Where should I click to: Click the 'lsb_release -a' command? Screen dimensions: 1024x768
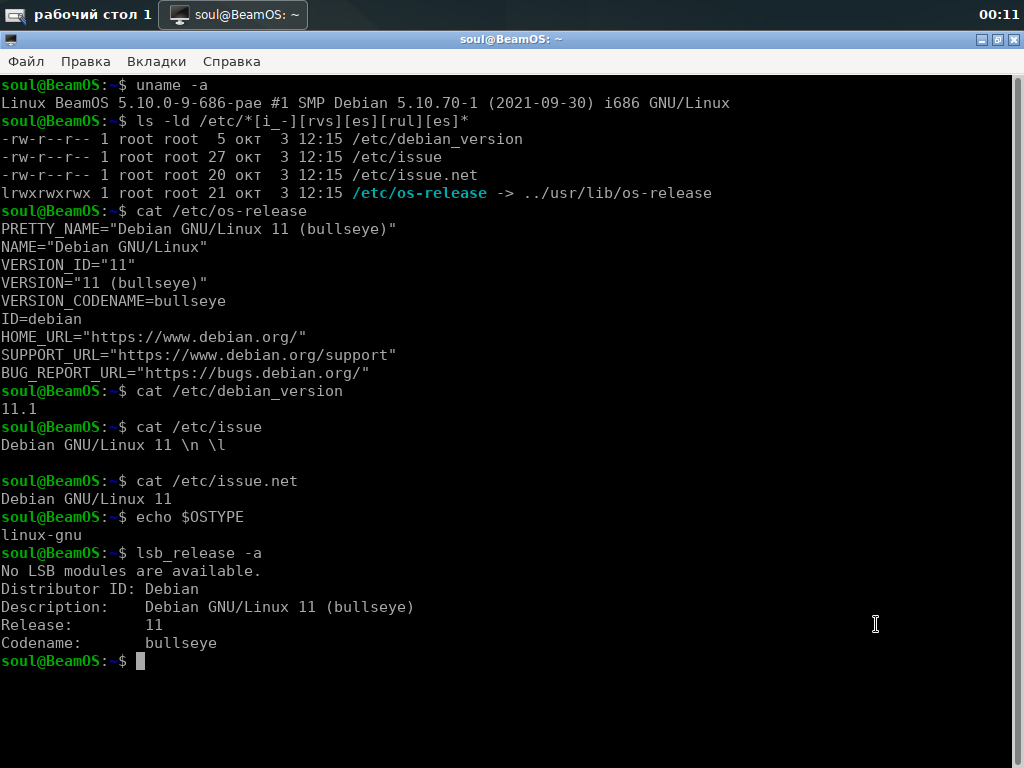pyautogui.click(x=199, y=553)
